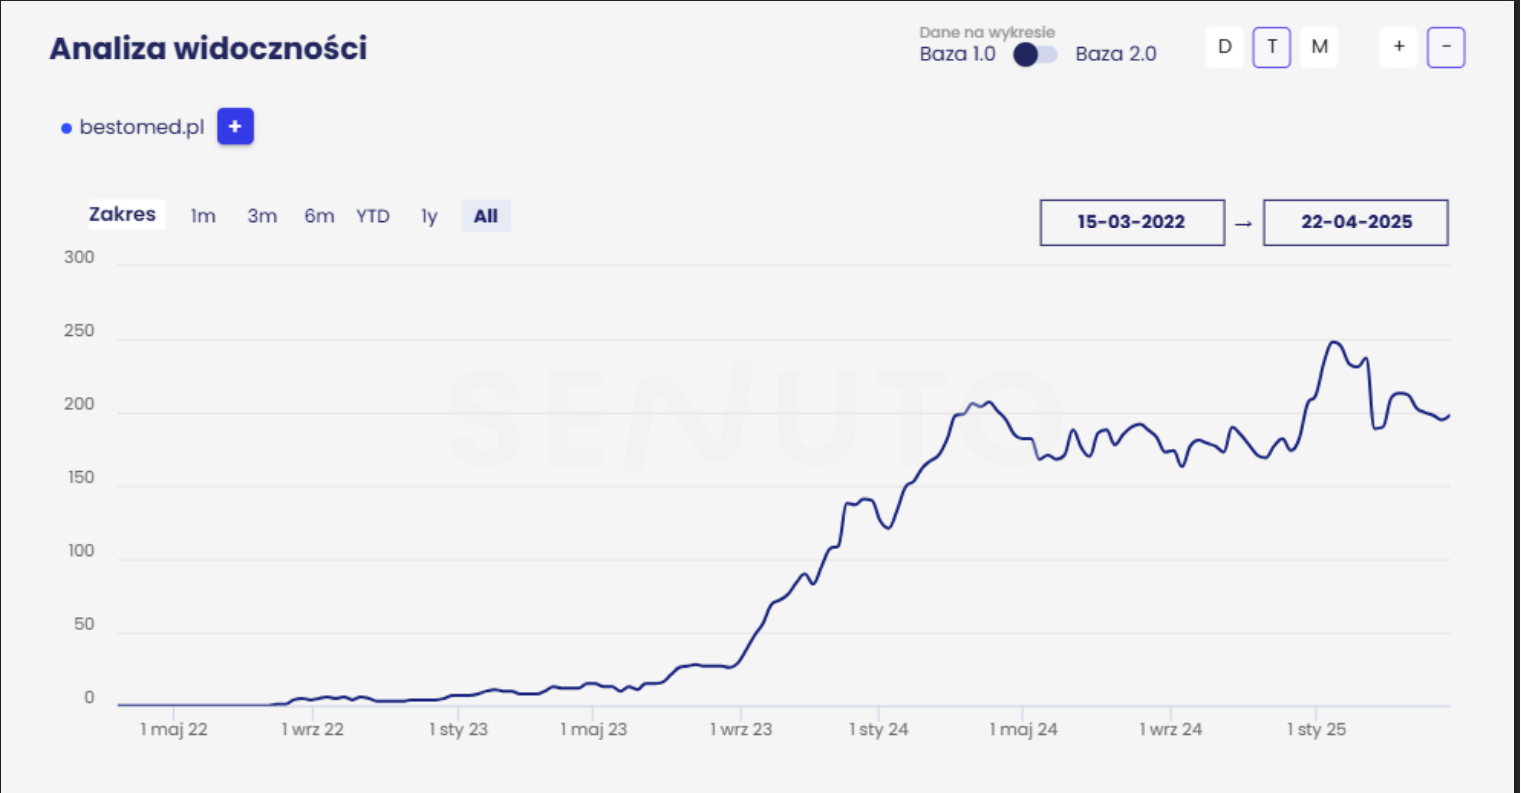Click the bestomed.pl legend entry
Screen dimensions: 1521x793
click(133, 128)
